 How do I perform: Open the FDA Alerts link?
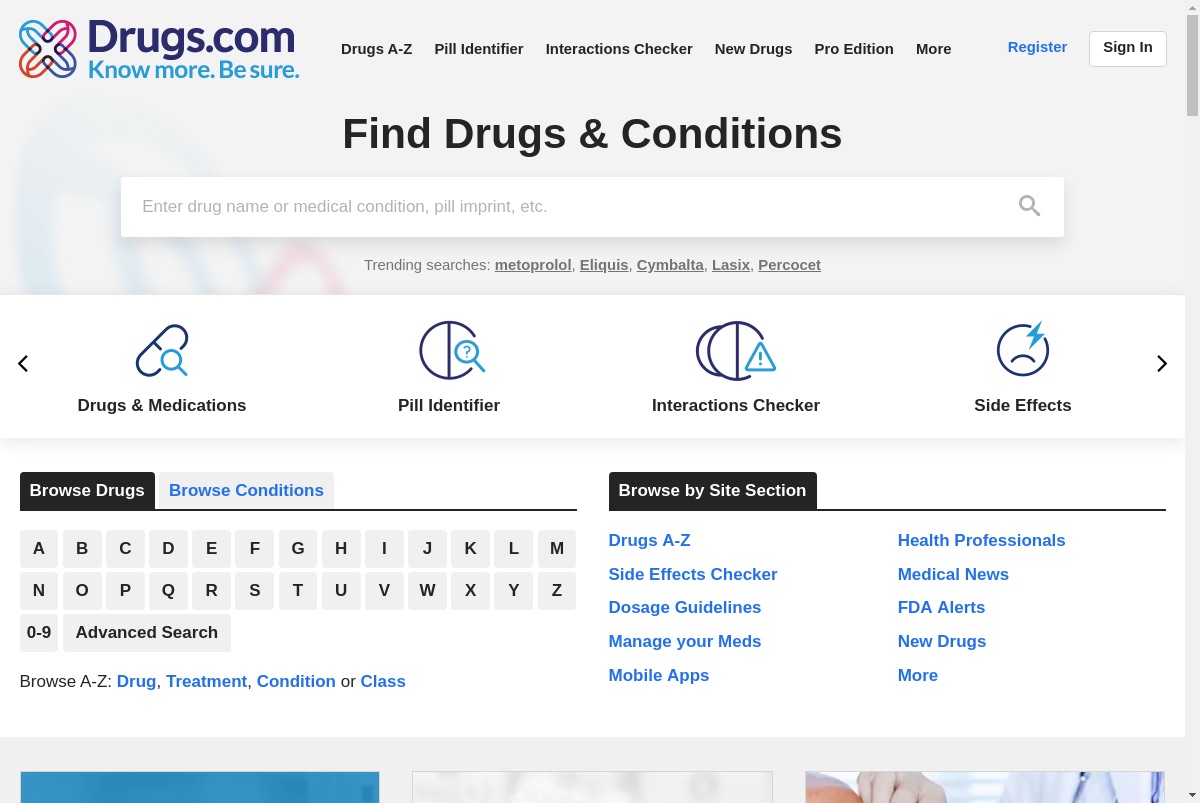941,608
